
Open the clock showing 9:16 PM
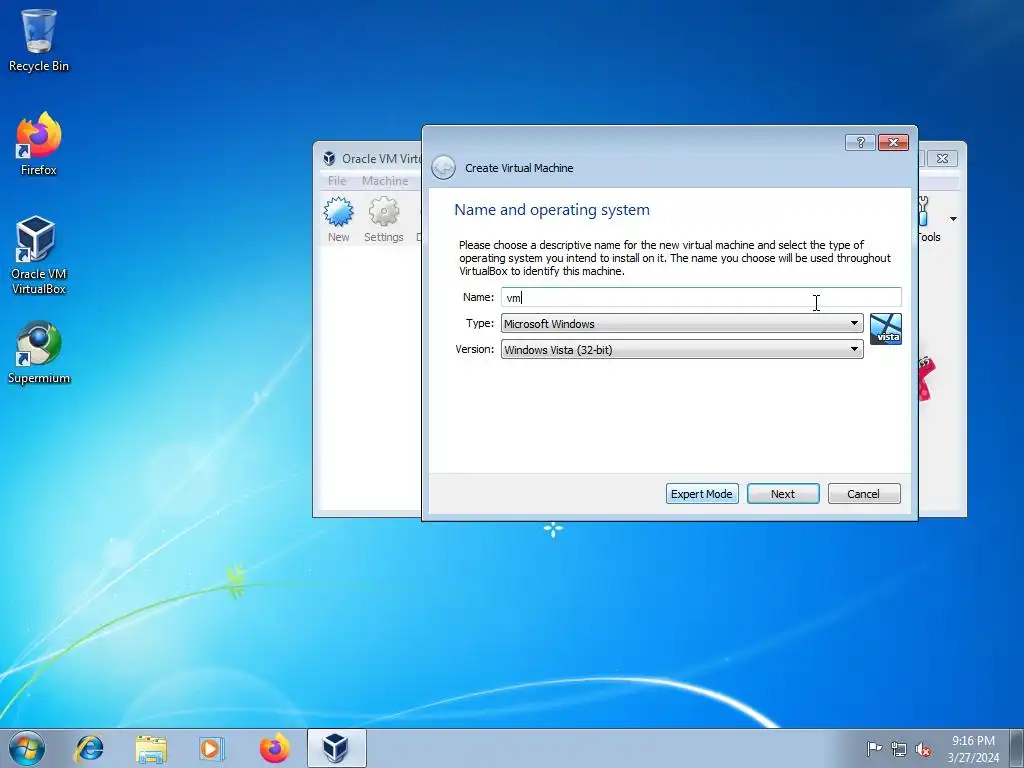coord(973,748)
